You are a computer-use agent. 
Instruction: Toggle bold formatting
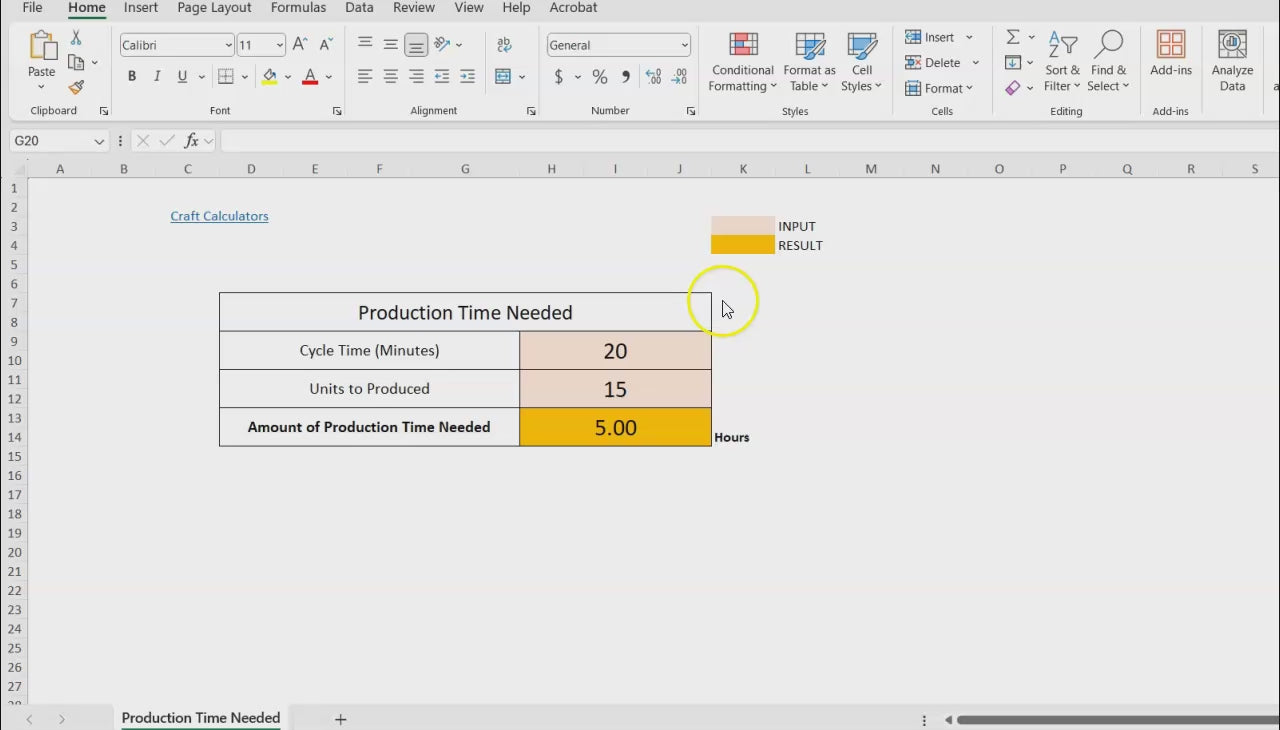[x=132, y=77]
